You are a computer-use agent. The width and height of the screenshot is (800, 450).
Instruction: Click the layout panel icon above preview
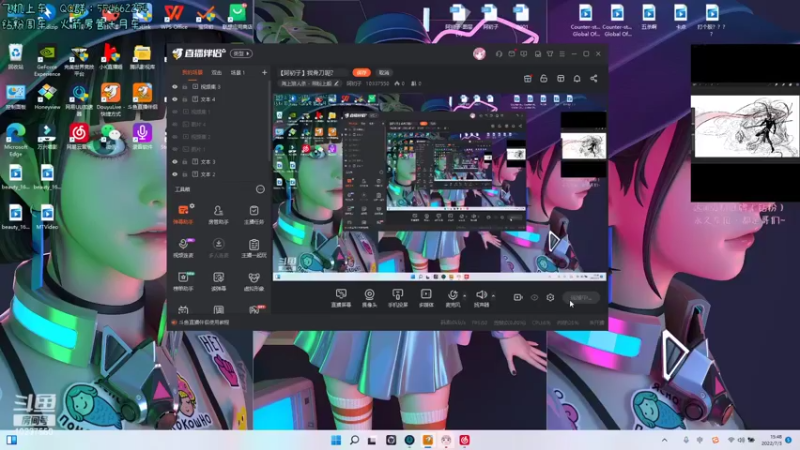tap(561, 79)
